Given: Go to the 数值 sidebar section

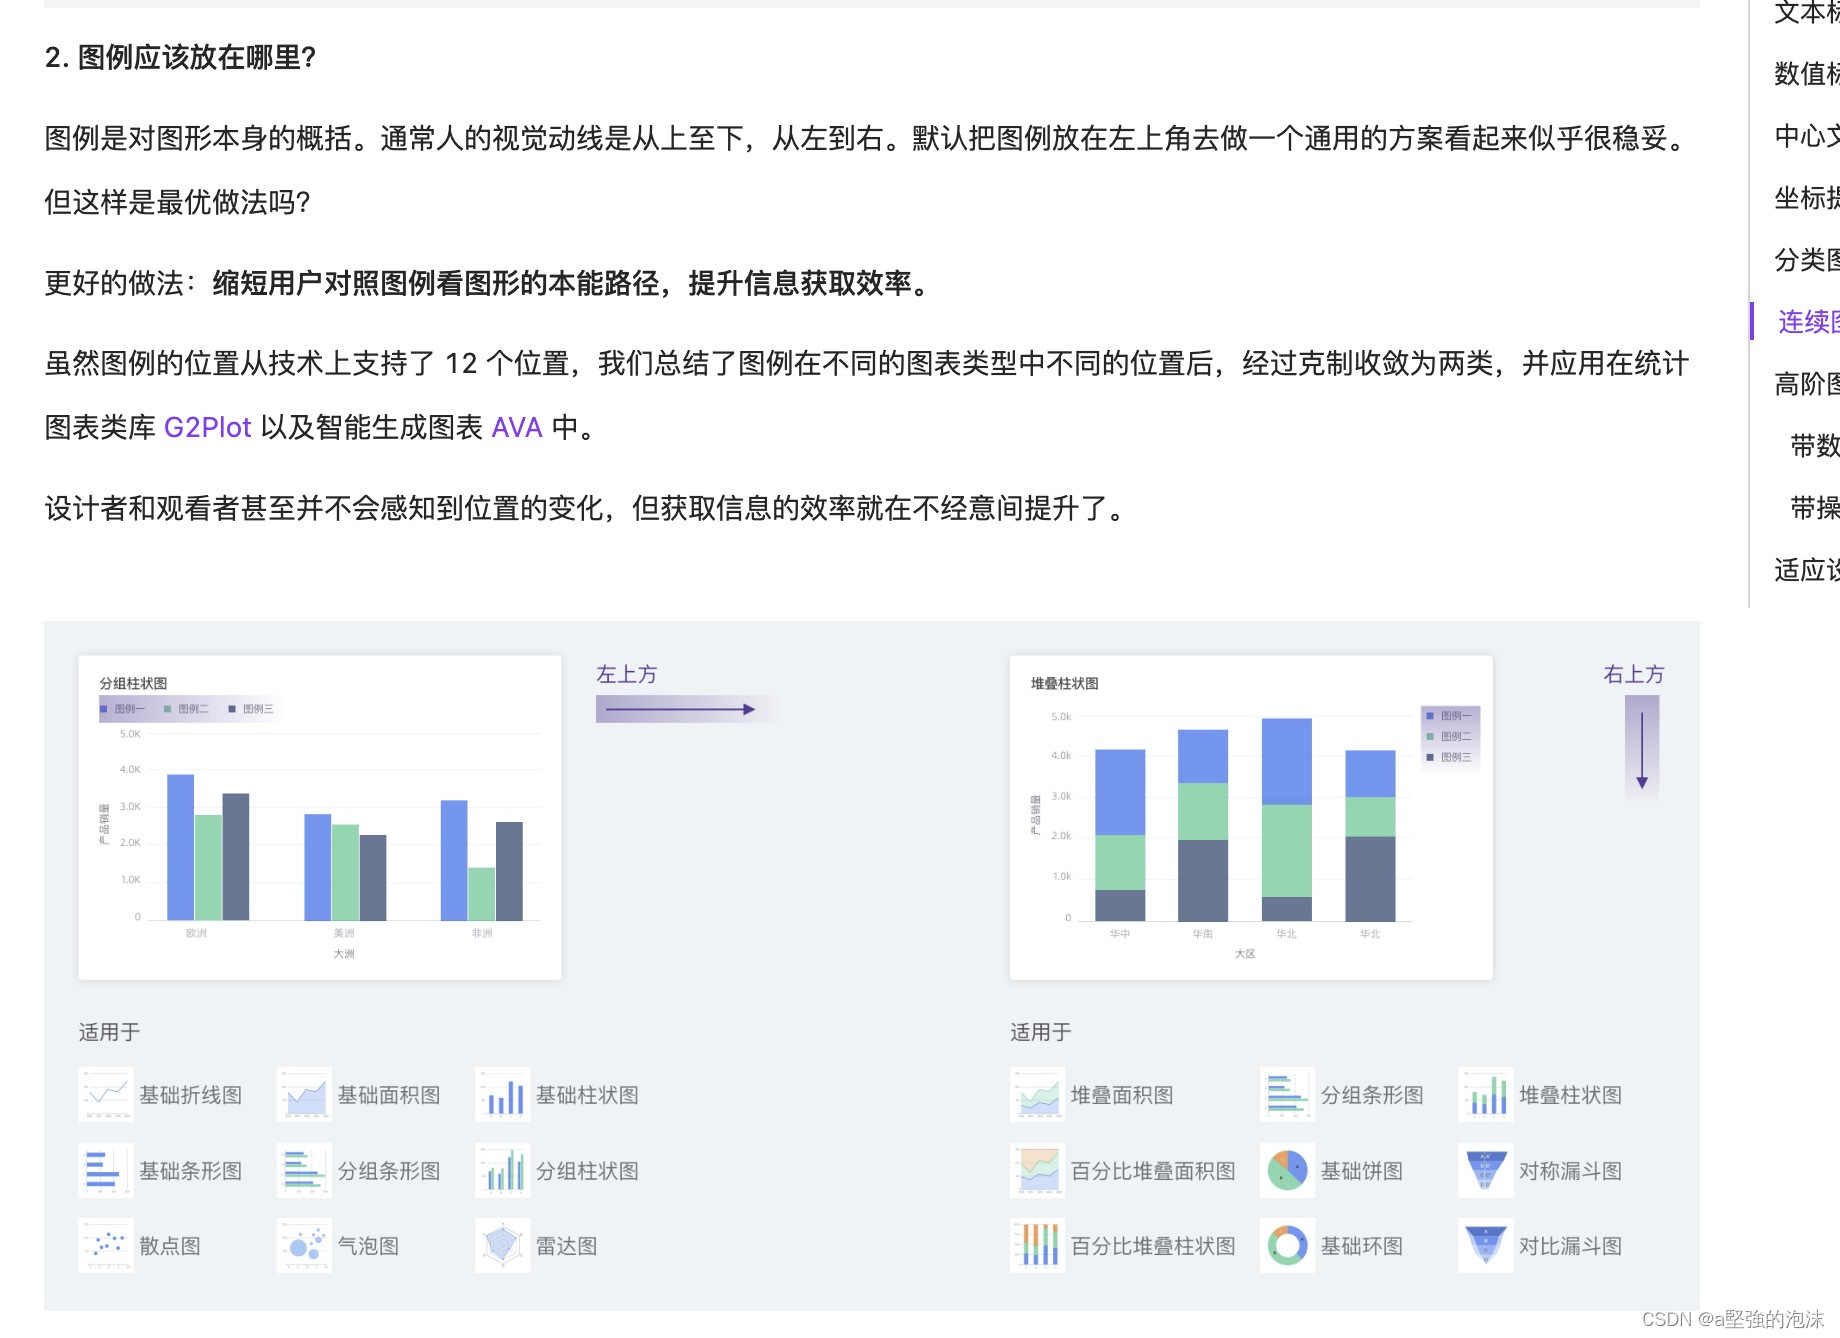Looking at the screenshot, I should (x=1806, y=73).
